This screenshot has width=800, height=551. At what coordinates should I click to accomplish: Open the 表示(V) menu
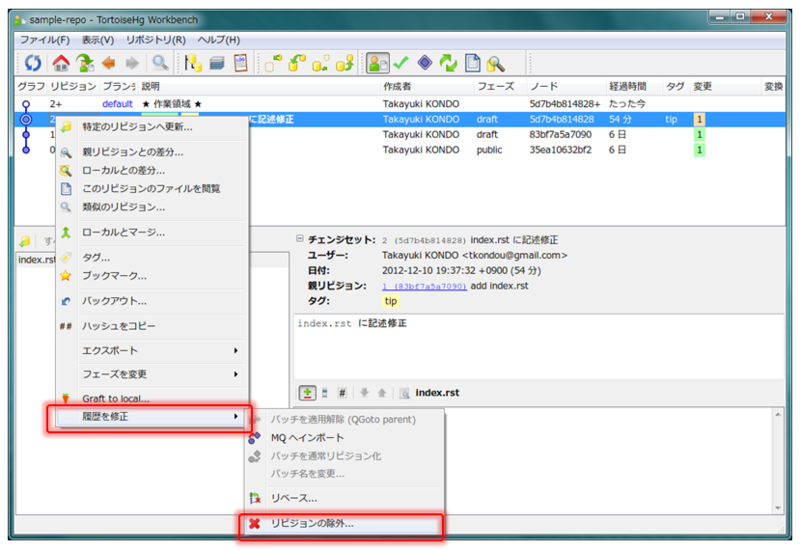[x=98, y=40]
